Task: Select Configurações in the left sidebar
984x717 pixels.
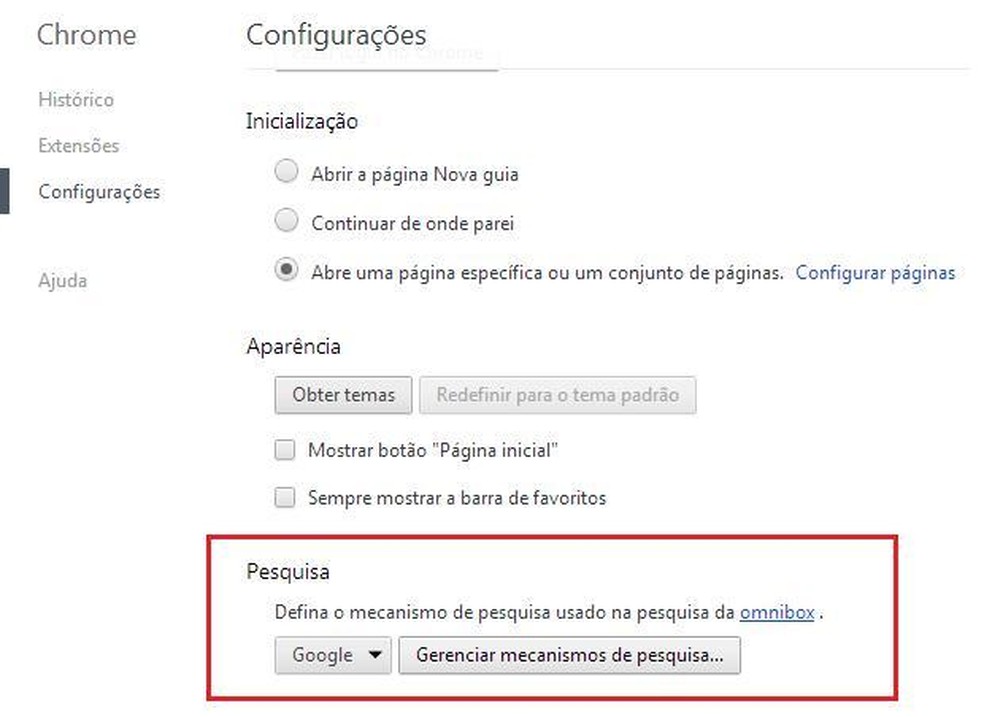Action: pos(98,192)
